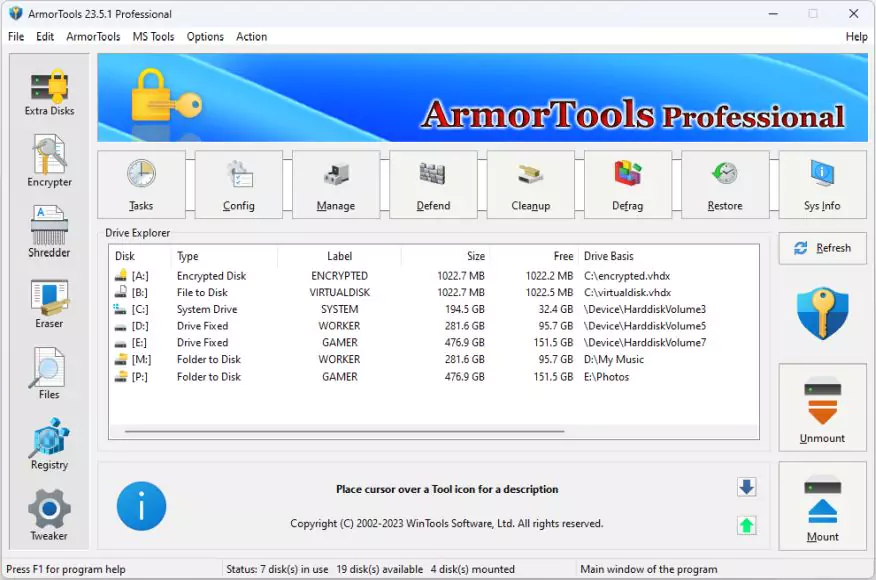Viewport: 876px width, 580px height.
Task: Open the Eraser tool
Action: point(49,304)
